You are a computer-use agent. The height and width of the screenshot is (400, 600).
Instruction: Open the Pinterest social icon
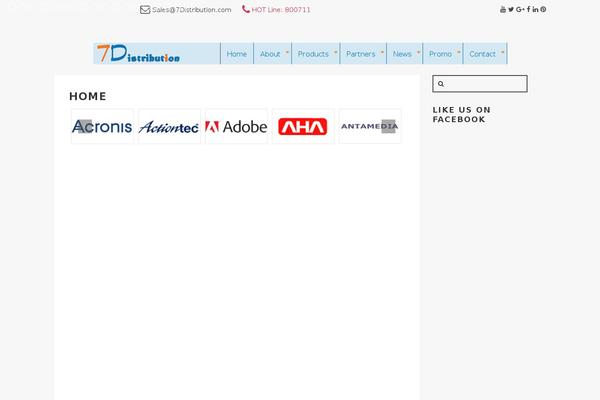[x=543, y=9]
